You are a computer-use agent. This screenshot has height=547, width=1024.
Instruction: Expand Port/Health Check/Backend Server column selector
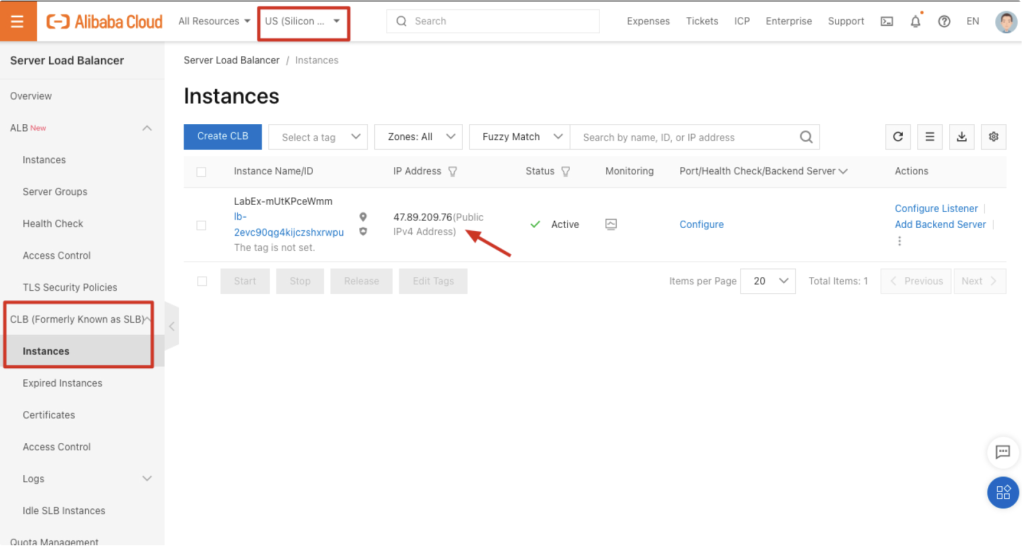click(x=843, y=172)
